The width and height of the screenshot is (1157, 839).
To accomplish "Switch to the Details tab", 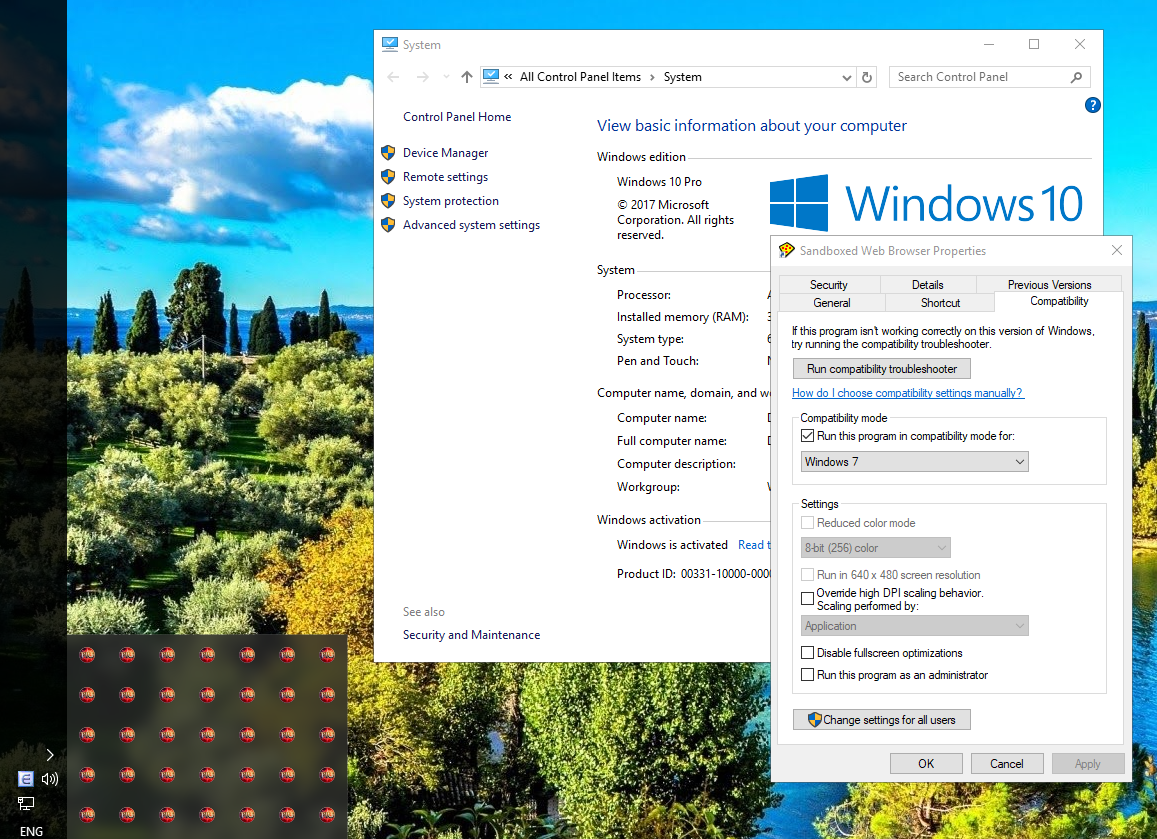I will pos(928,285).
